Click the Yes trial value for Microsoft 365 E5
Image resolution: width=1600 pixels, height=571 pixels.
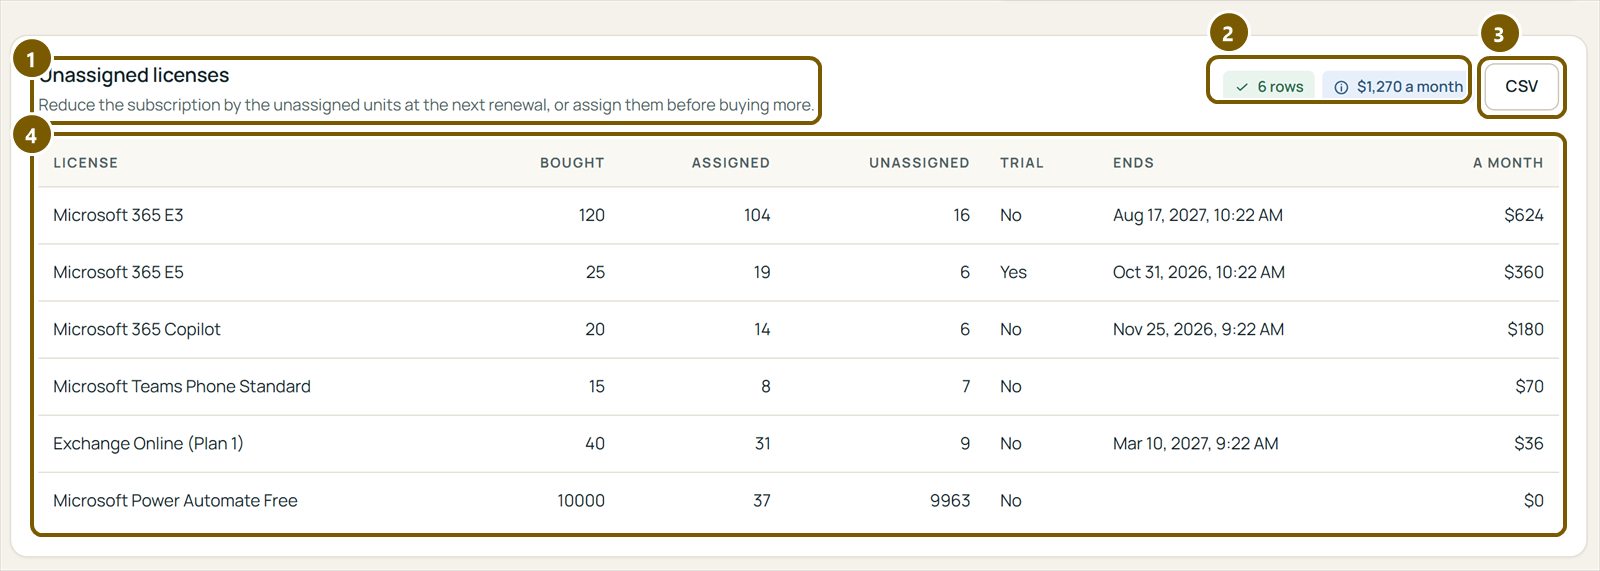(1013, 272)
